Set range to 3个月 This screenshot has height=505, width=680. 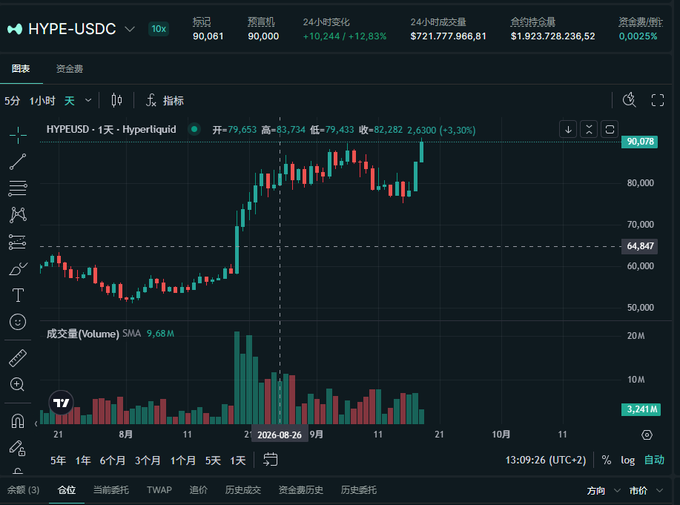tap(147, 460)
